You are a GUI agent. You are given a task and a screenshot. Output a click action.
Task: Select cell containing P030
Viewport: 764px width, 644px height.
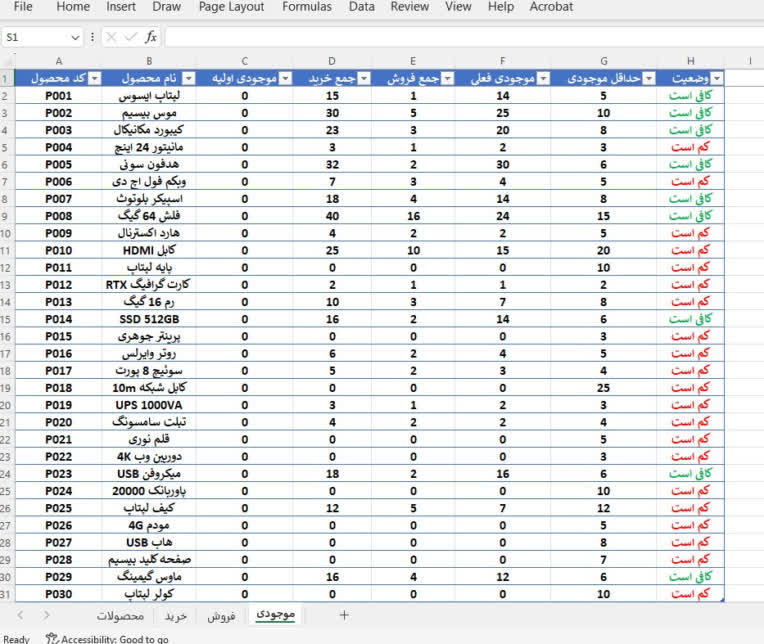coord(58,594)
